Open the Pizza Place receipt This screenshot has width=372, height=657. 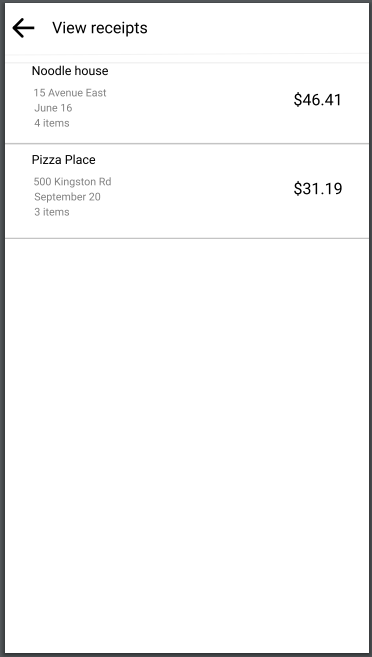coord(187,191)
